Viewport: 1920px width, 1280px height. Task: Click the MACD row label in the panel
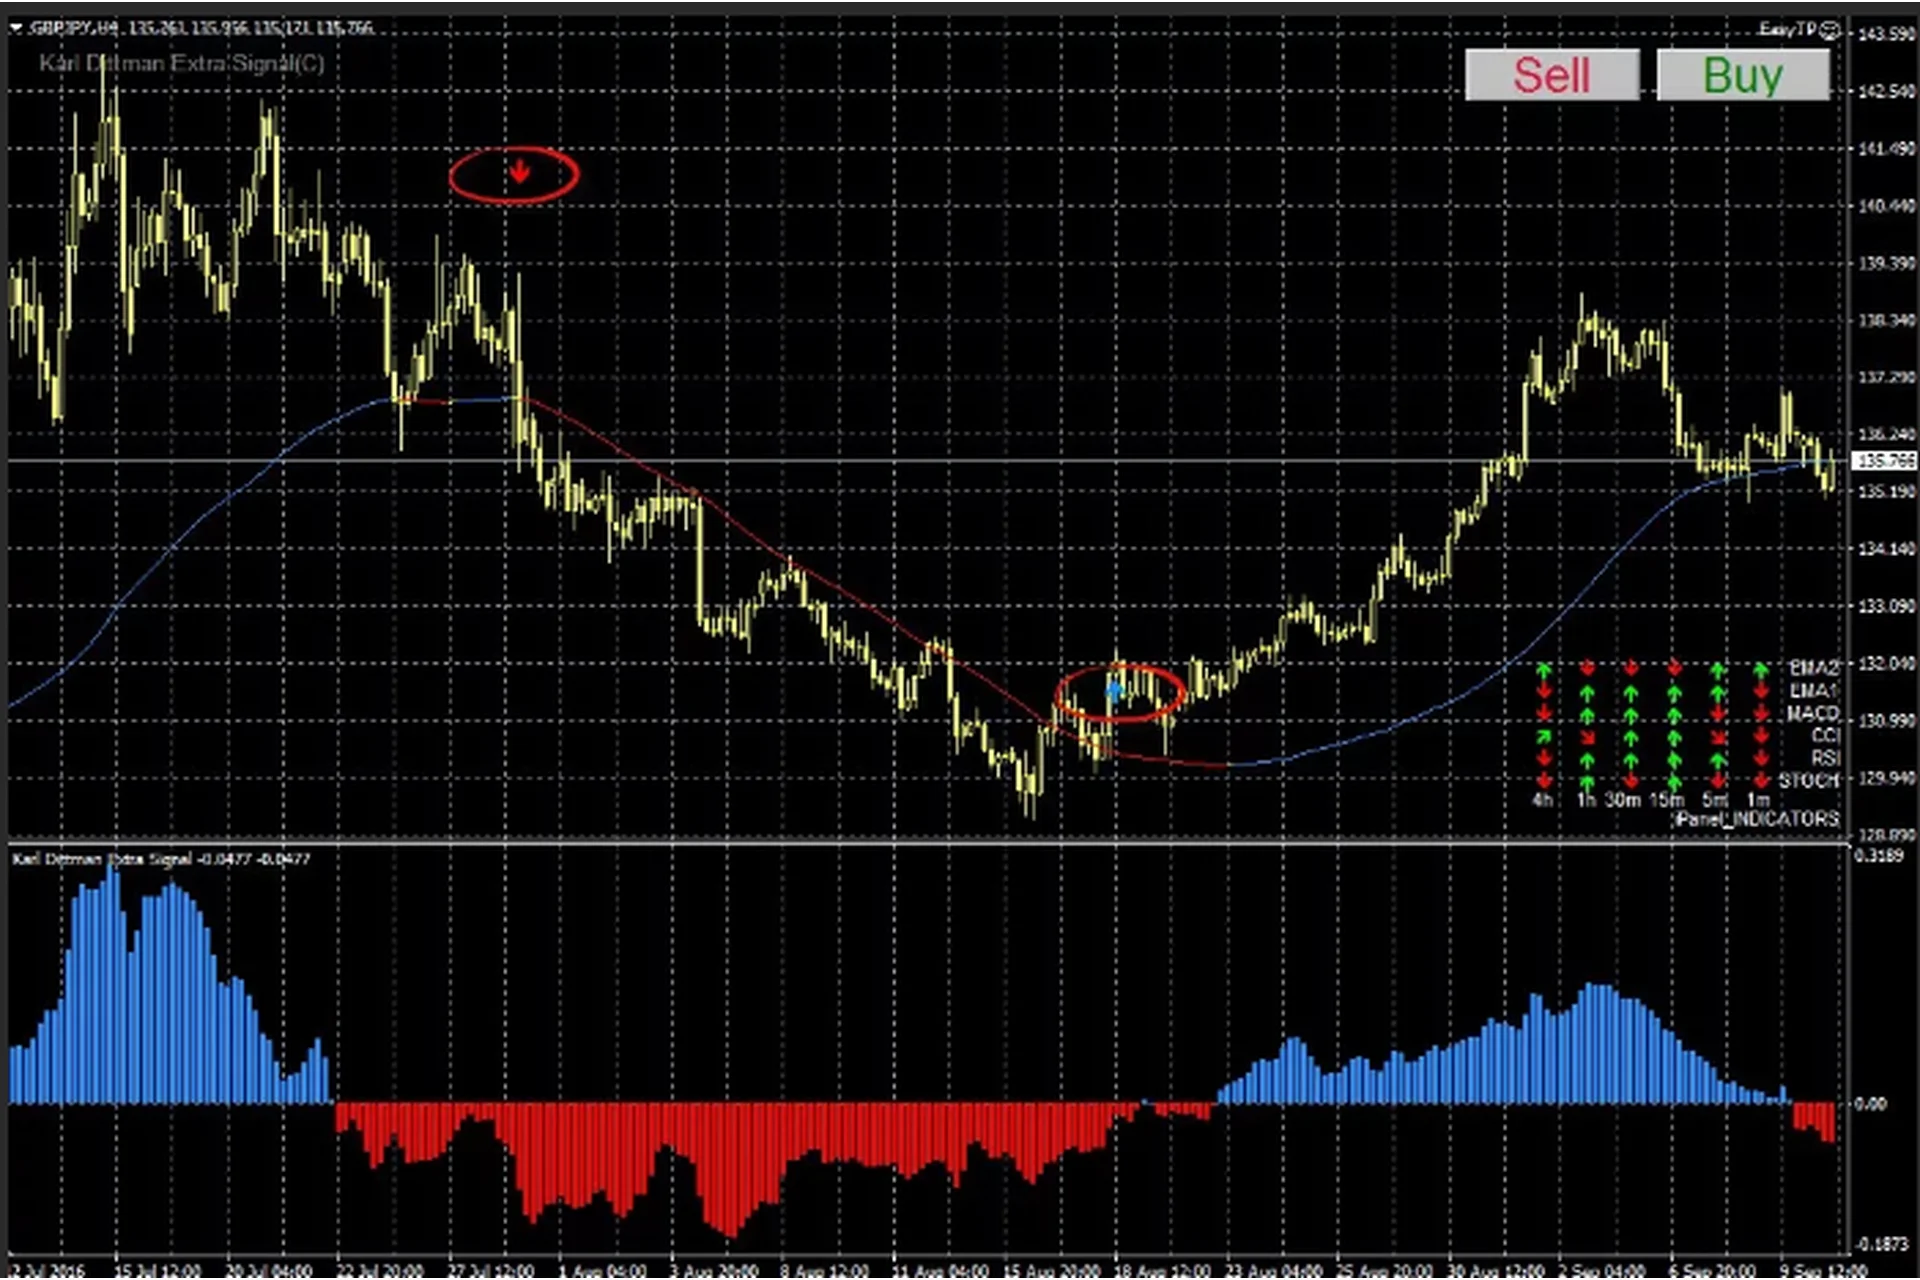(1812, 713)
